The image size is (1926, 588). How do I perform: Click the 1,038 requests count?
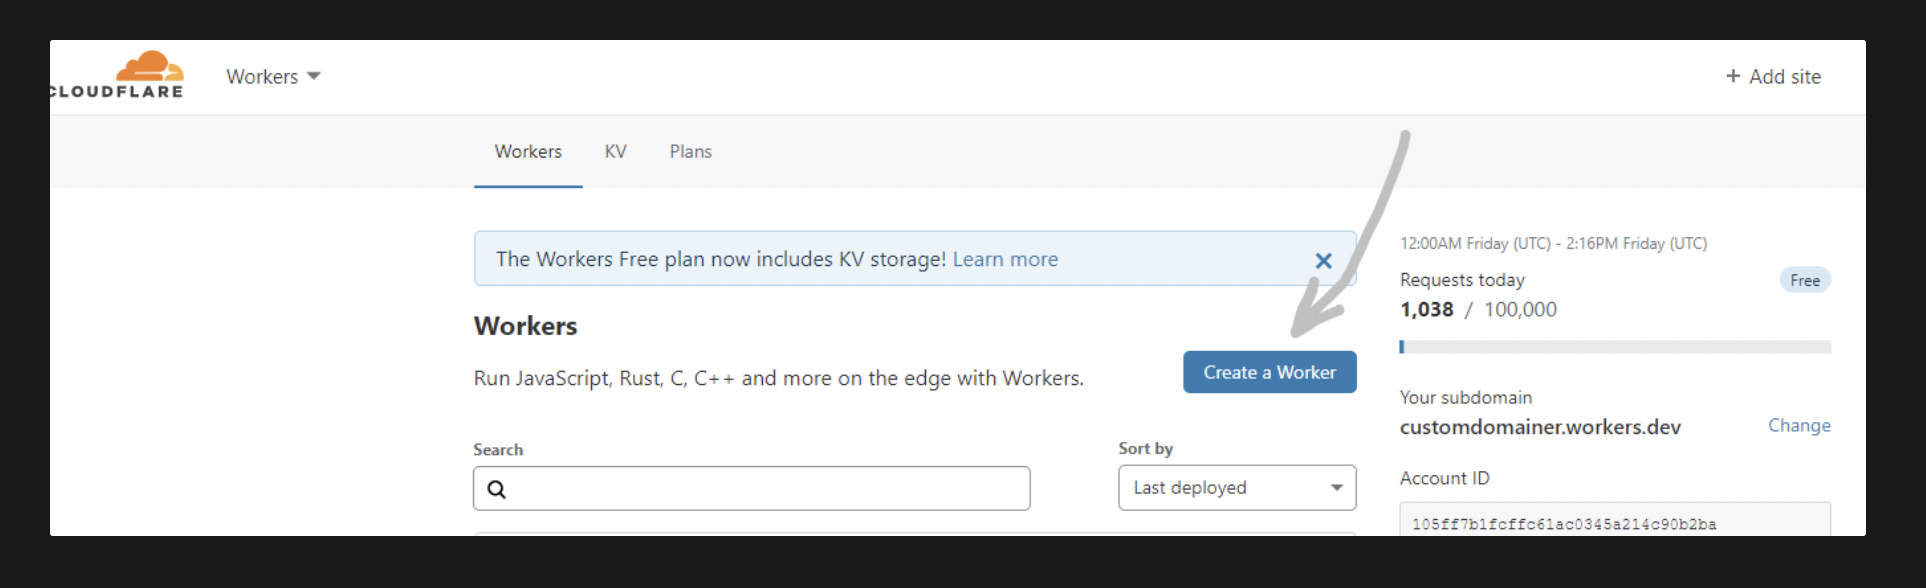[1426, 310]
